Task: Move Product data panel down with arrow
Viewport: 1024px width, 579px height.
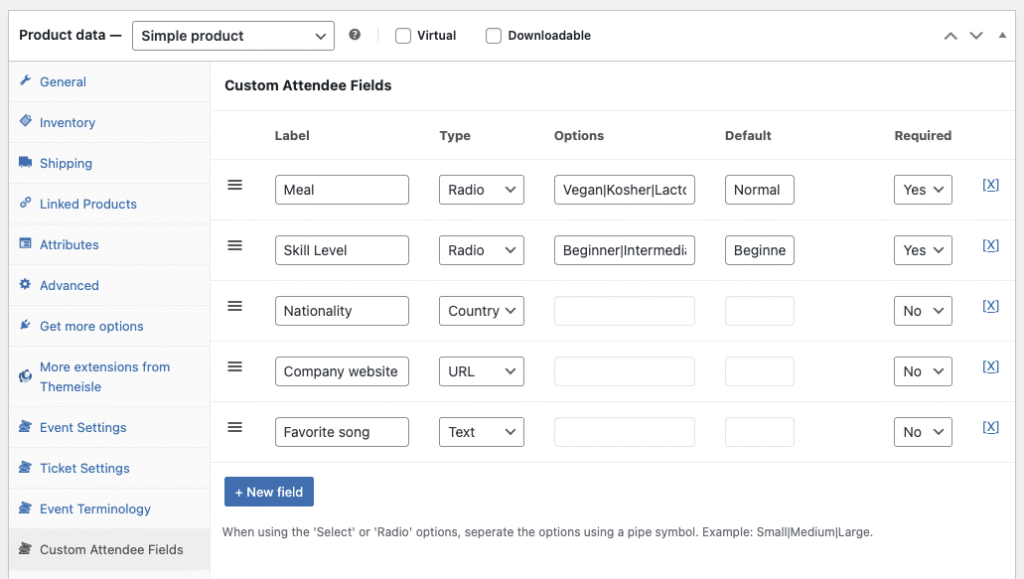Action: tap(976, 35)
